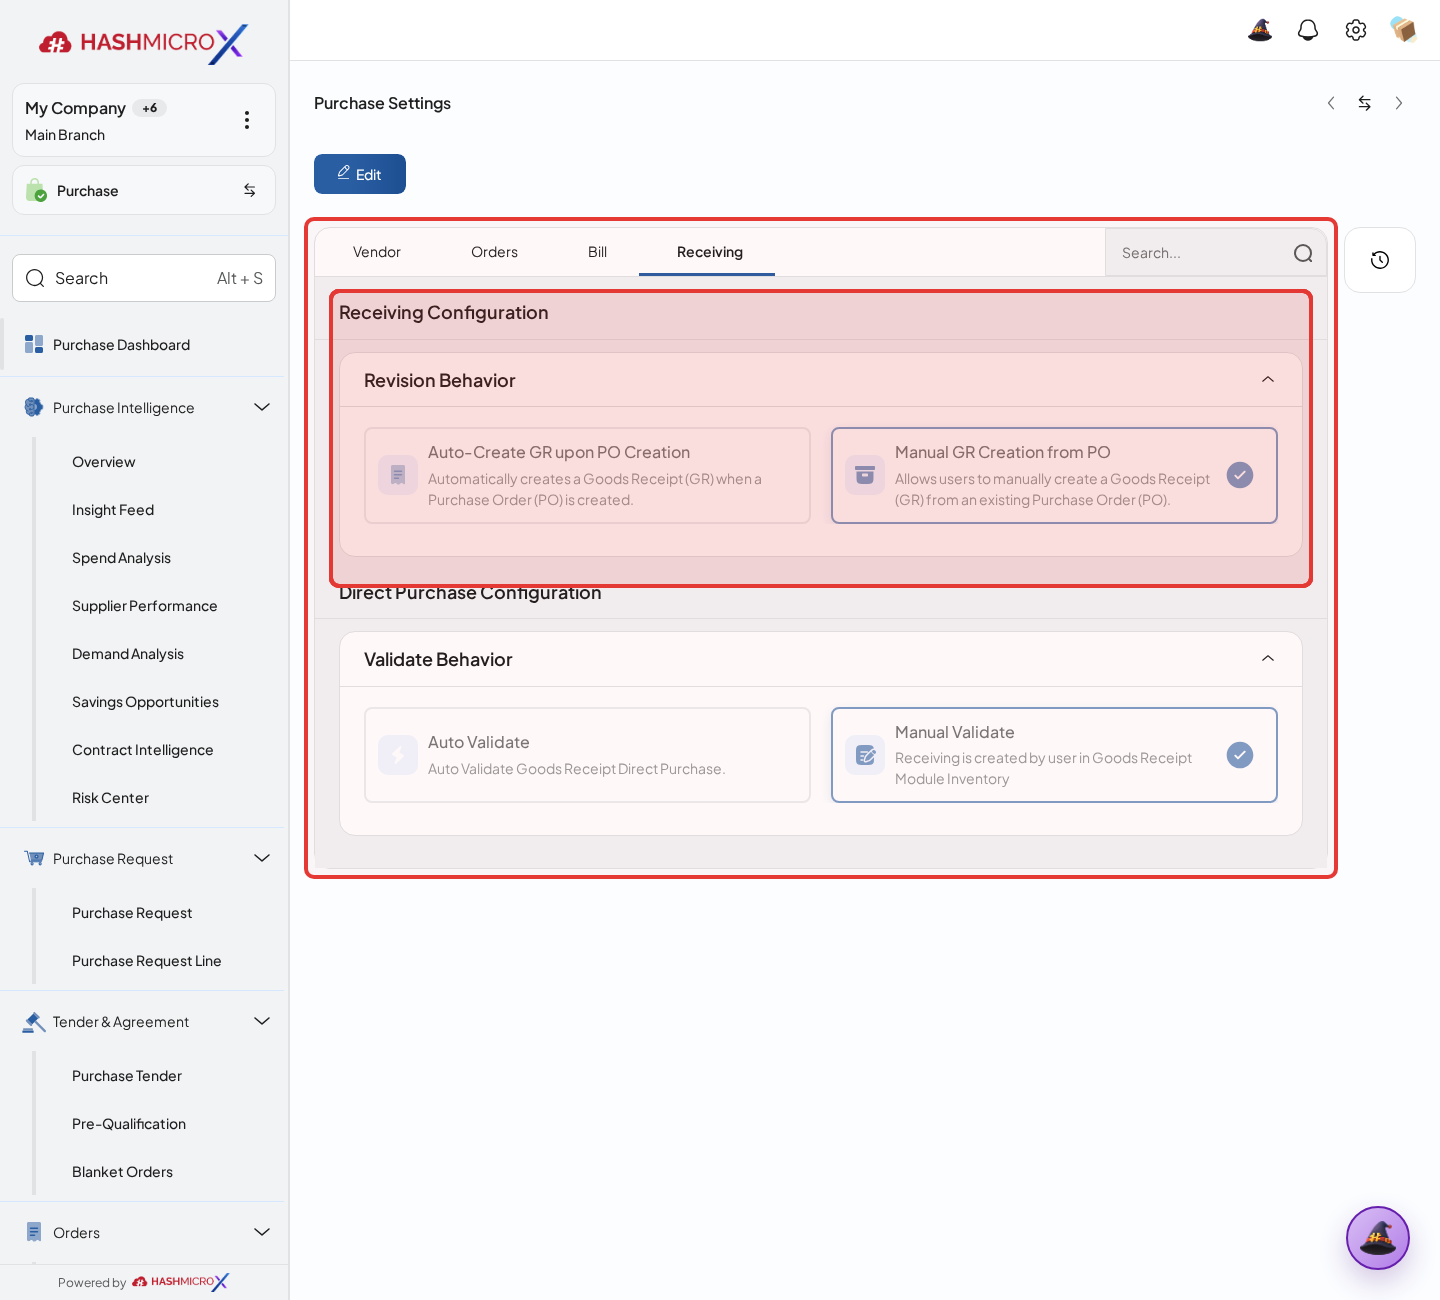
Task: Open the company three-dot menu
Action: [x=247, y=120]
